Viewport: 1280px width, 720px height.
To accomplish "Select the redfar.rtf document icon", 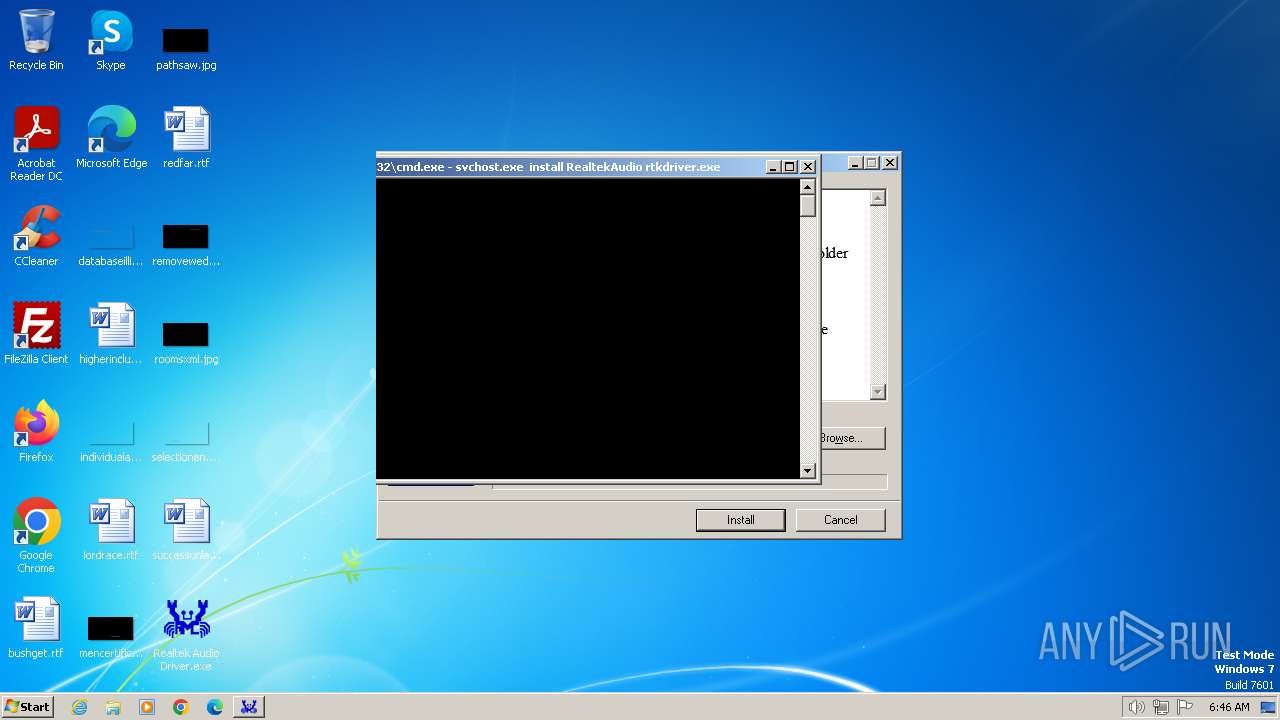I will (186, 138).
